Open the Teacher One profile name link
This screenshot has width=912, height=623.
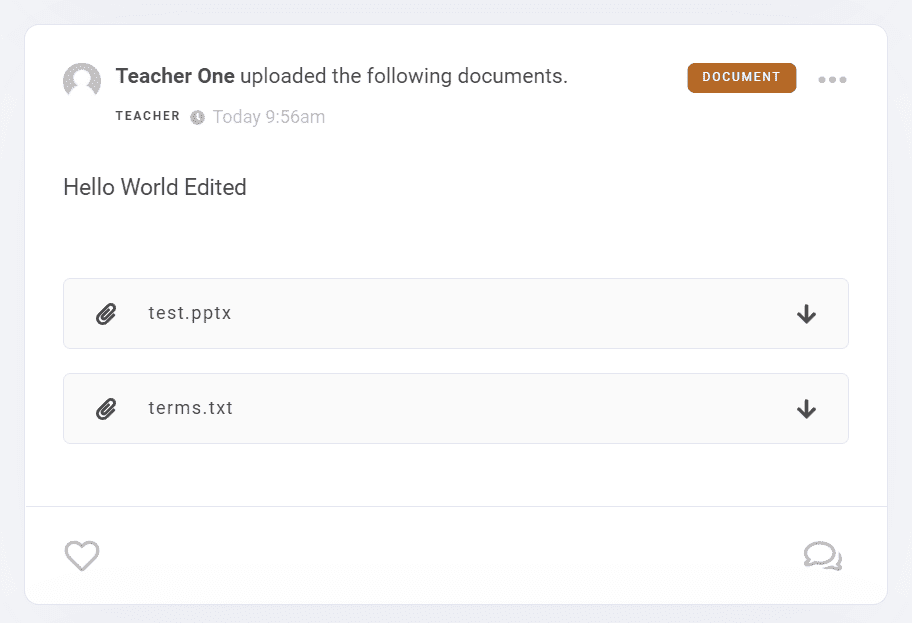click(x=175, y=76)
